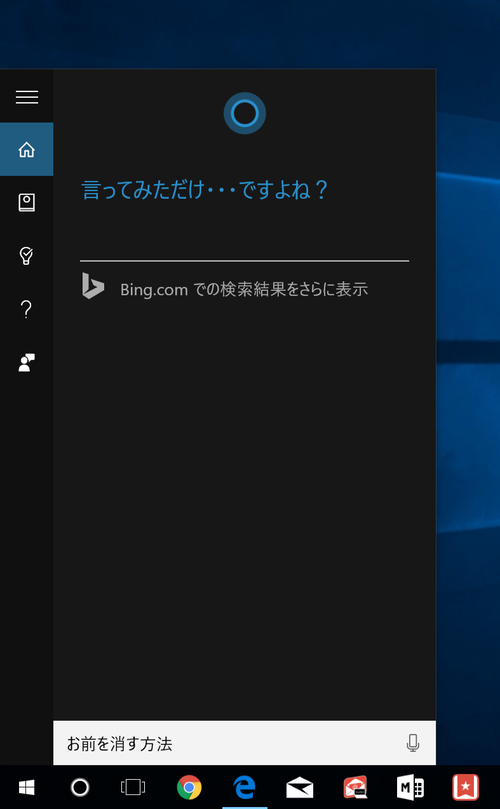Image resolution: width=500 pixels, height=809 pixels.
Task: Expand the Cortana hamburger menu
Action: pyautogui.click(x=26, y=97)
